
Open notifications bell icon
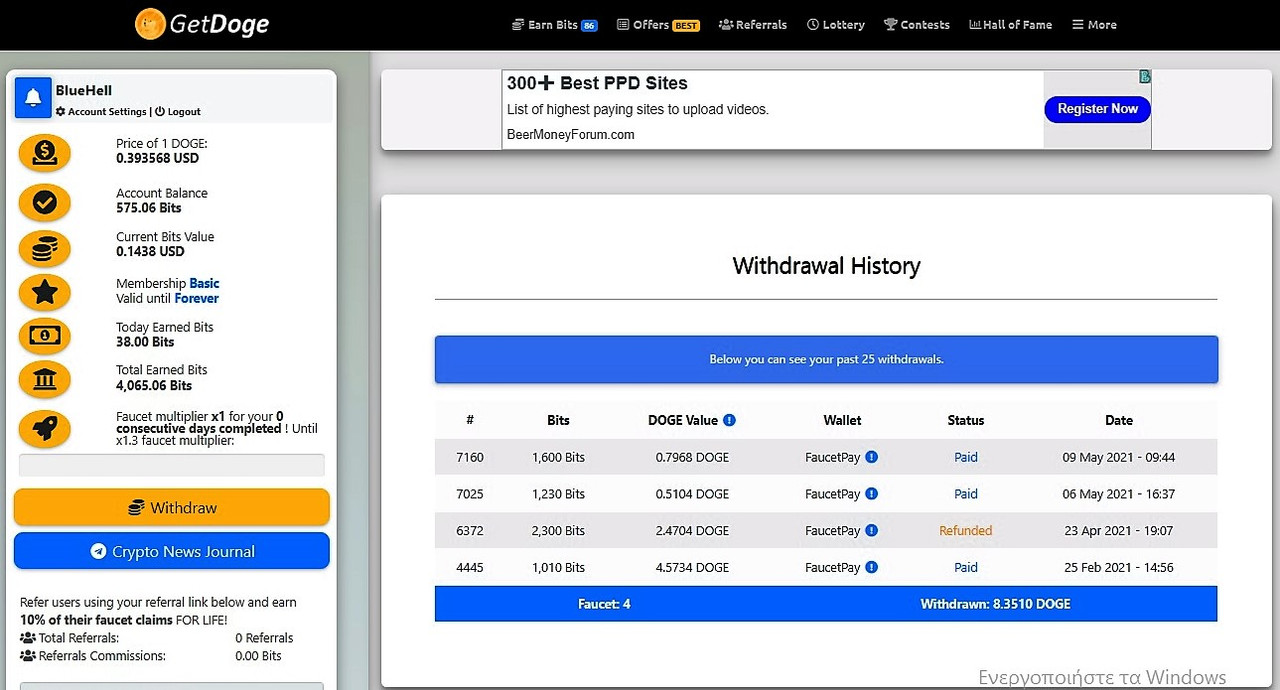click(33, 97)
